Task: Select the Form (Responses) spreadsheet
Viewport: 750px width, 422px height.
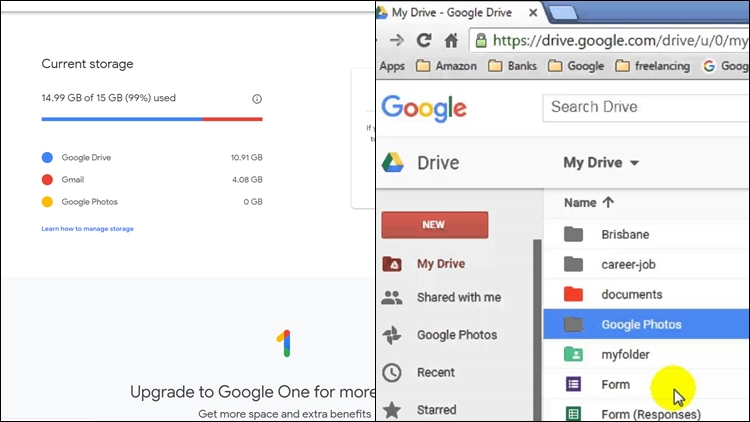Action: [646, 413]
